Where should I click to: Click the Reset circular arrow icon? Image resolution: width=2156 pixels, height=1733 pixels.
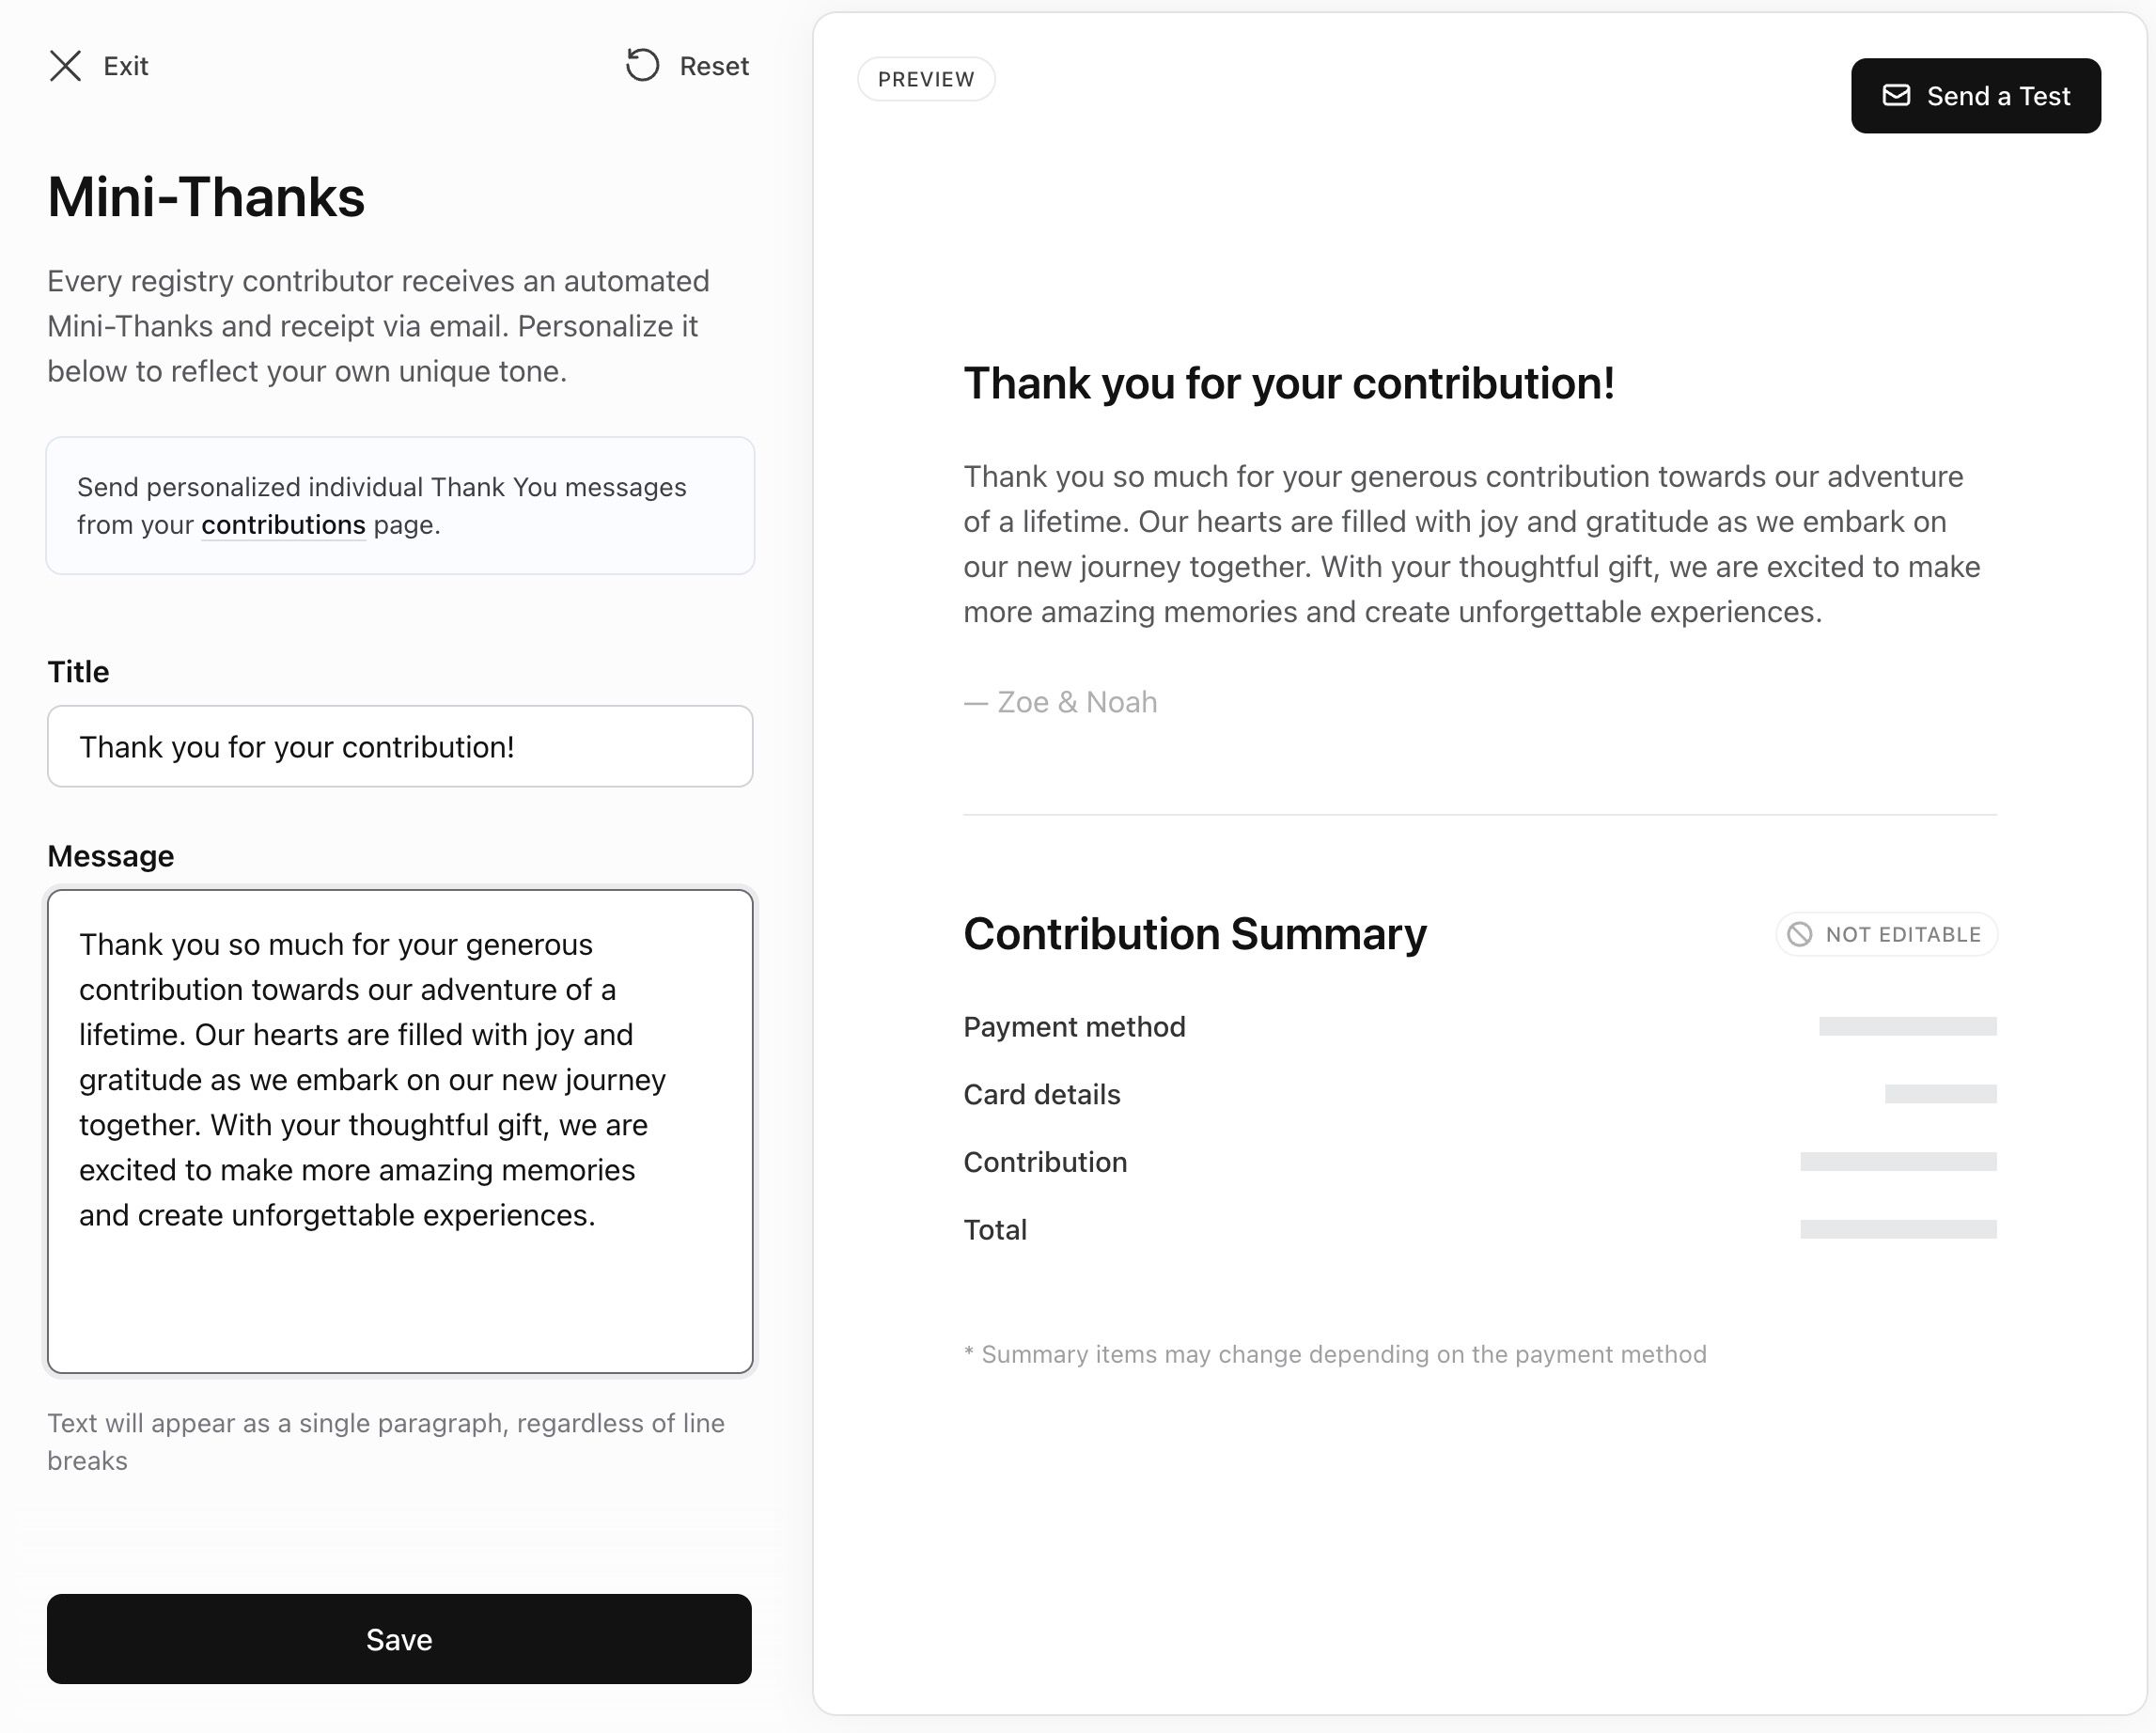point(642,66)
